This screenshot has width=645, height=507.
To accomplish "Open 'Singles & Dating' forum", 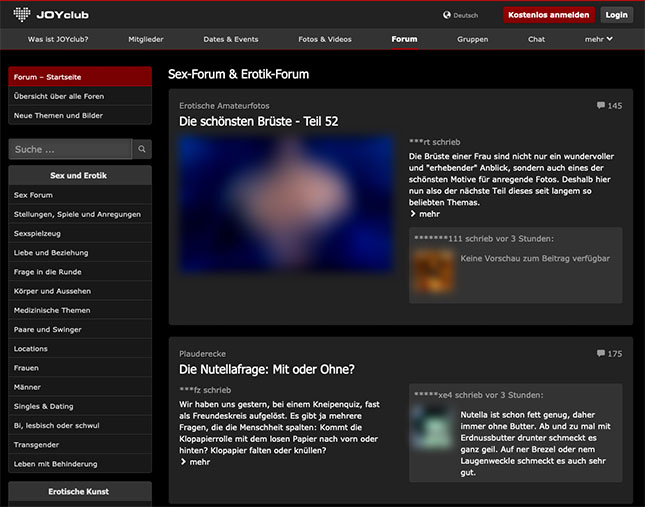I will click(x=80, y=406).
